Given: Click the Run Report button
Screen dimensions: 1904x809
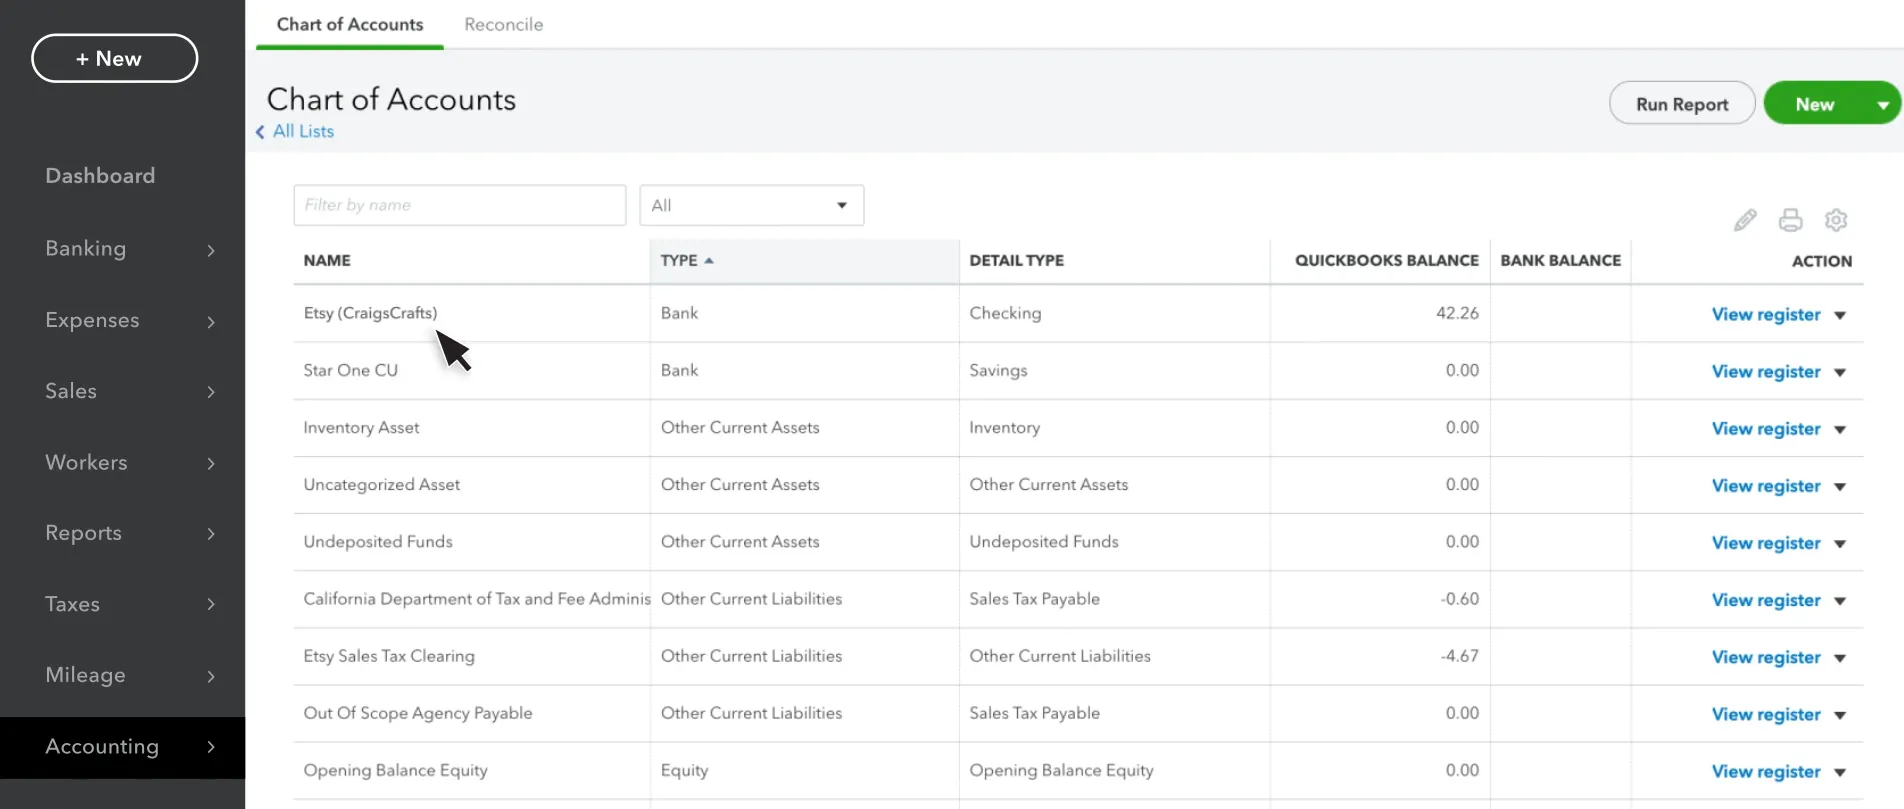Looking at the screenshot, I should (1682, 103).
